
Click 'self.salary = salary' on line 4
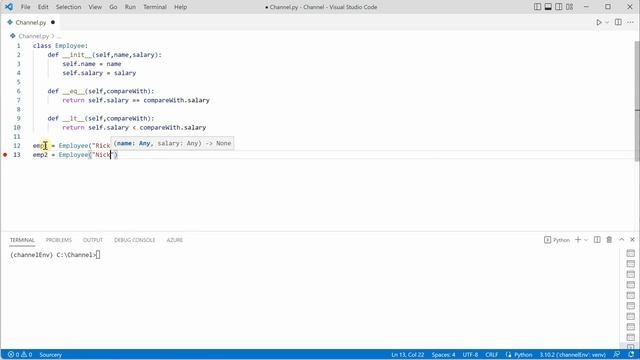click(99, 73)
